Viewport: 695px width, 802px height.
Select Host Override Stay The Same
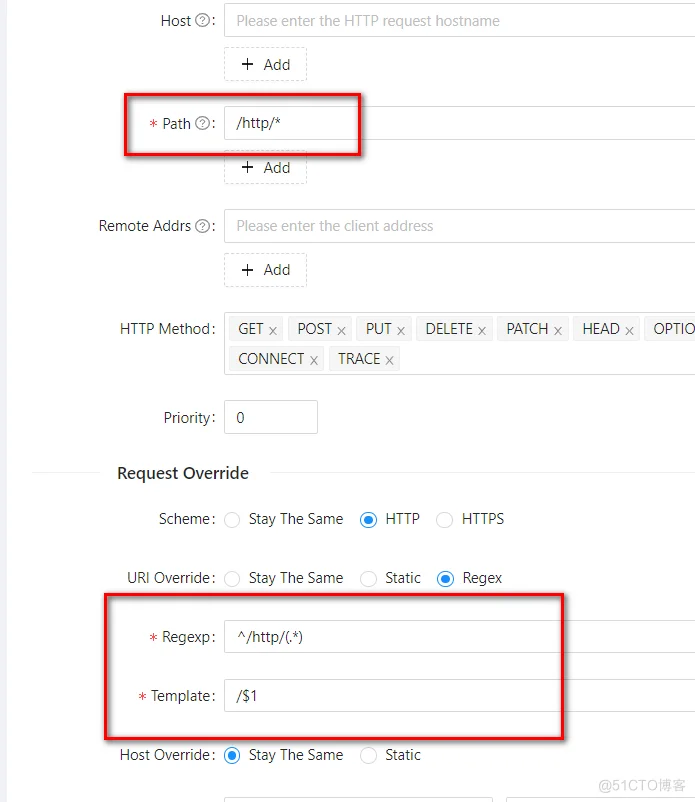(x=232, y=755)
